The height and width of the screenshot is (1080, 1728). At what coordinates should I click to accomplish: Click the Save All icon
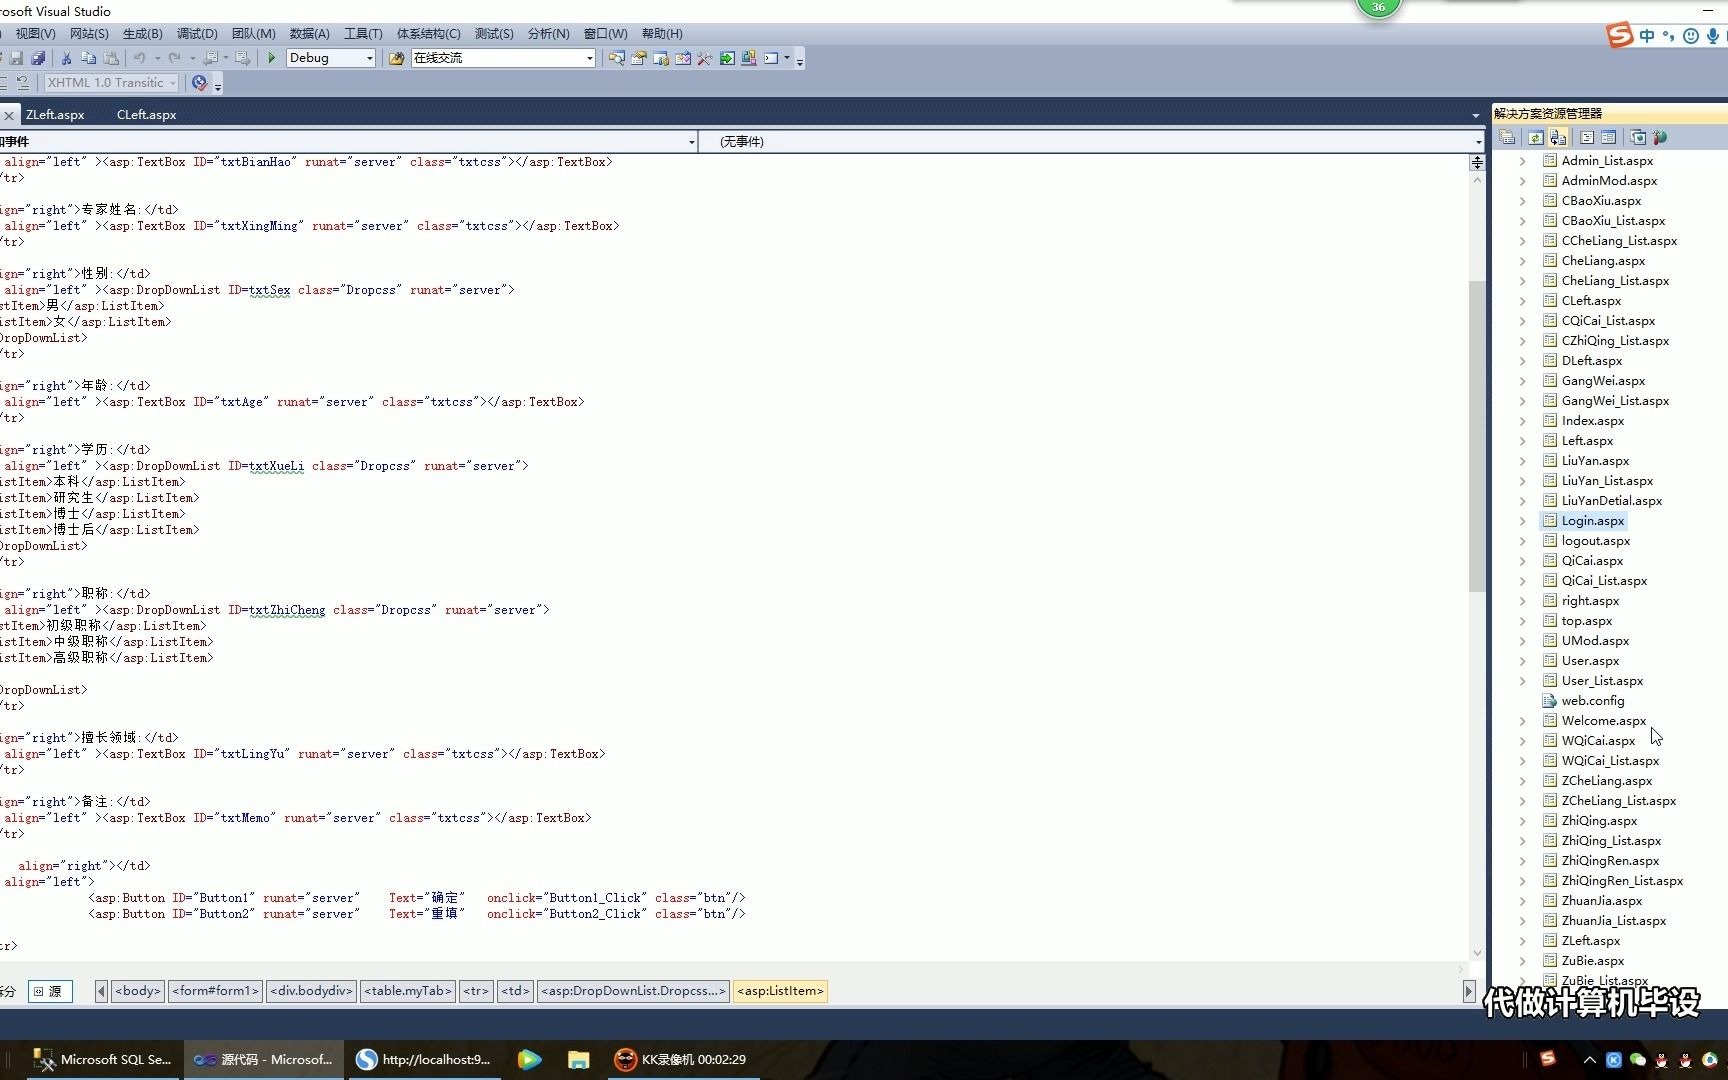[x=38, y=58]
